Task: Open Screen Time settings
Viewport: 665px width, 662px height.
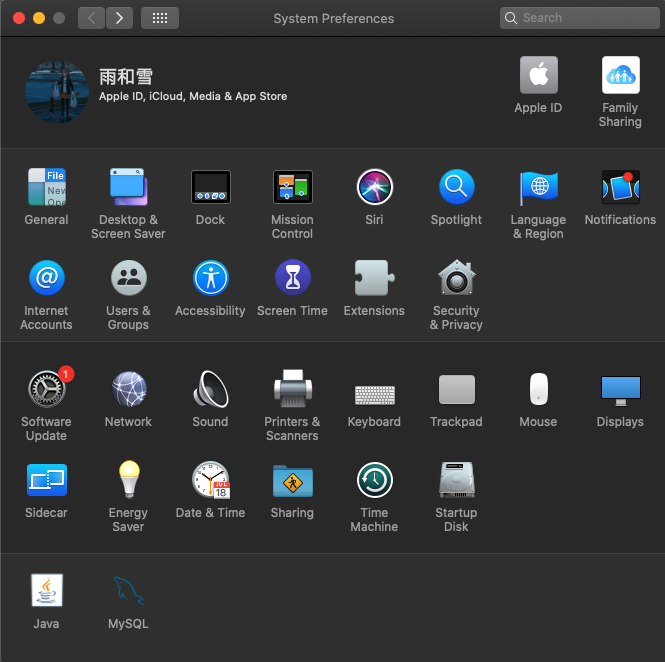Action: point(293,277)
